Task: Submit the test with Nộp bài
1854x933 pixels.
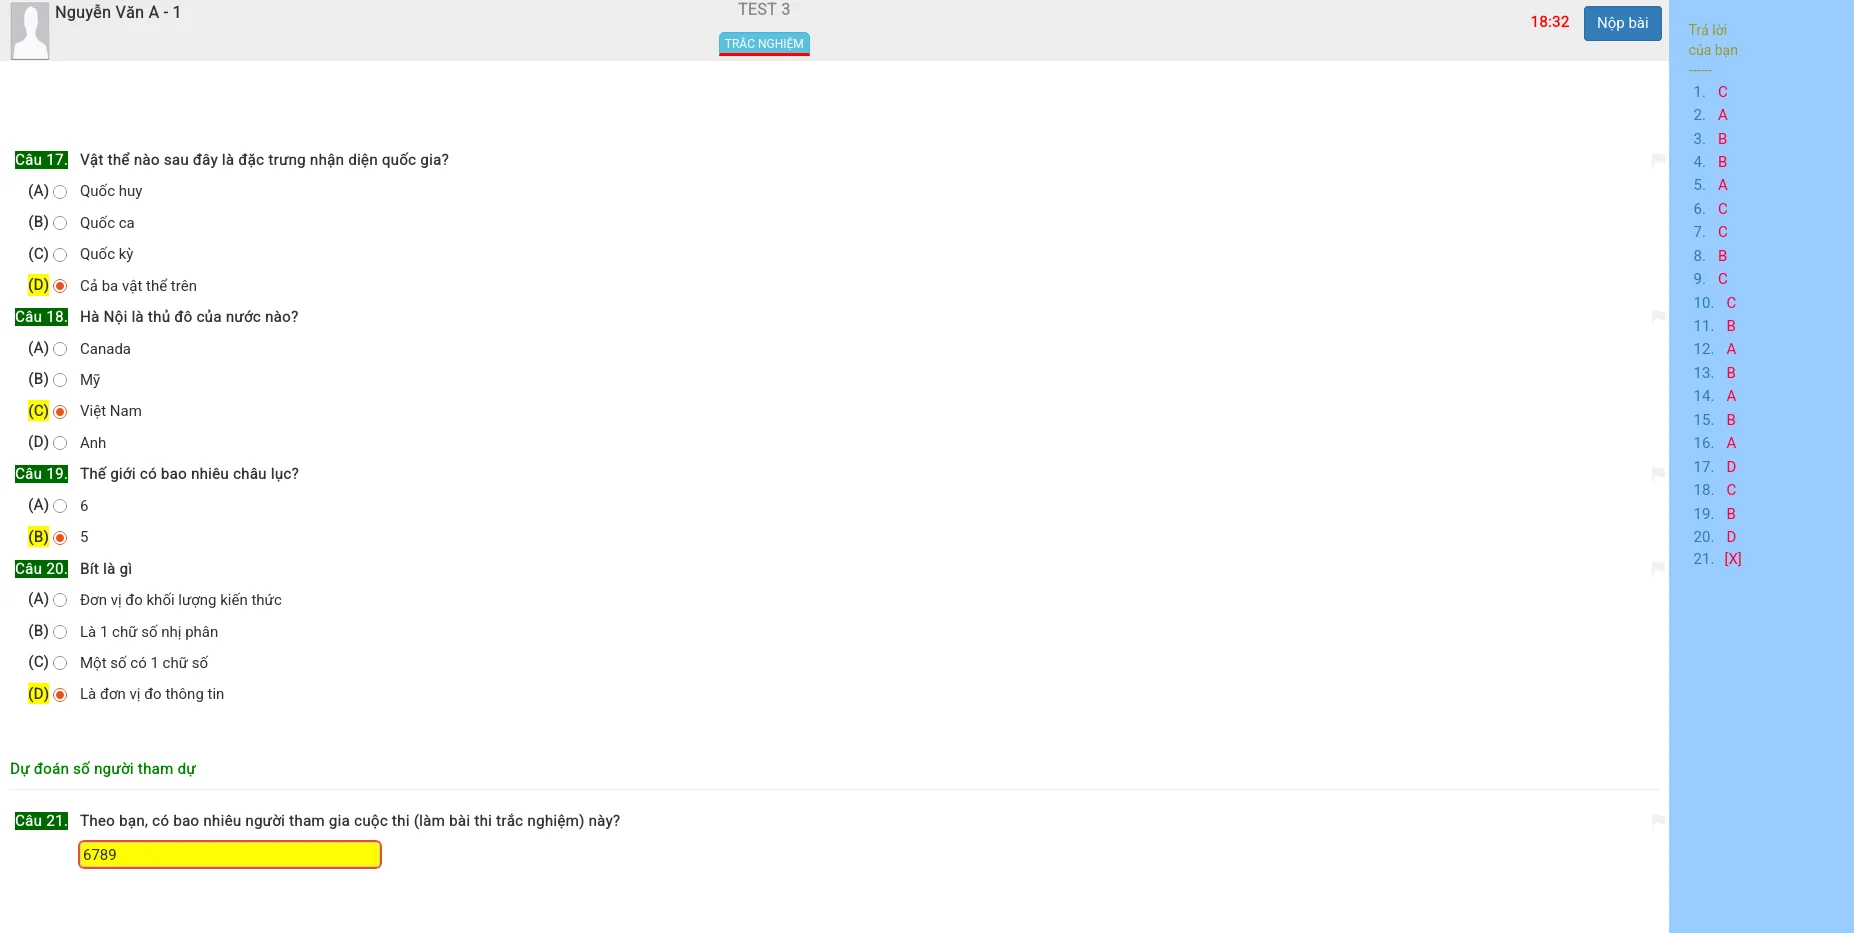Action: (1622, 23)
